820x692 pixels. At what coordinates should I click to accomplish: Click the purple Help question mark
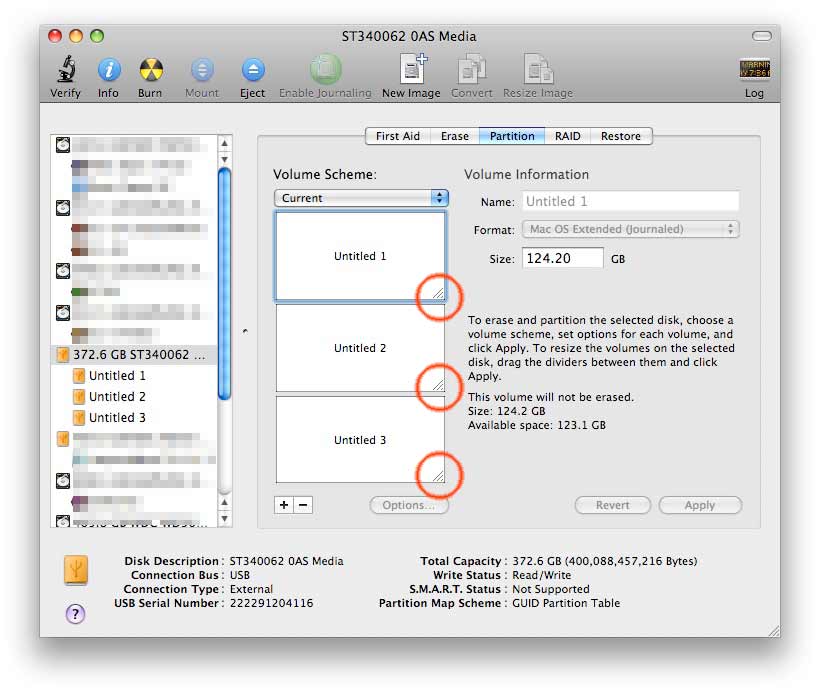pyautogui.click(x=75, y=614)
